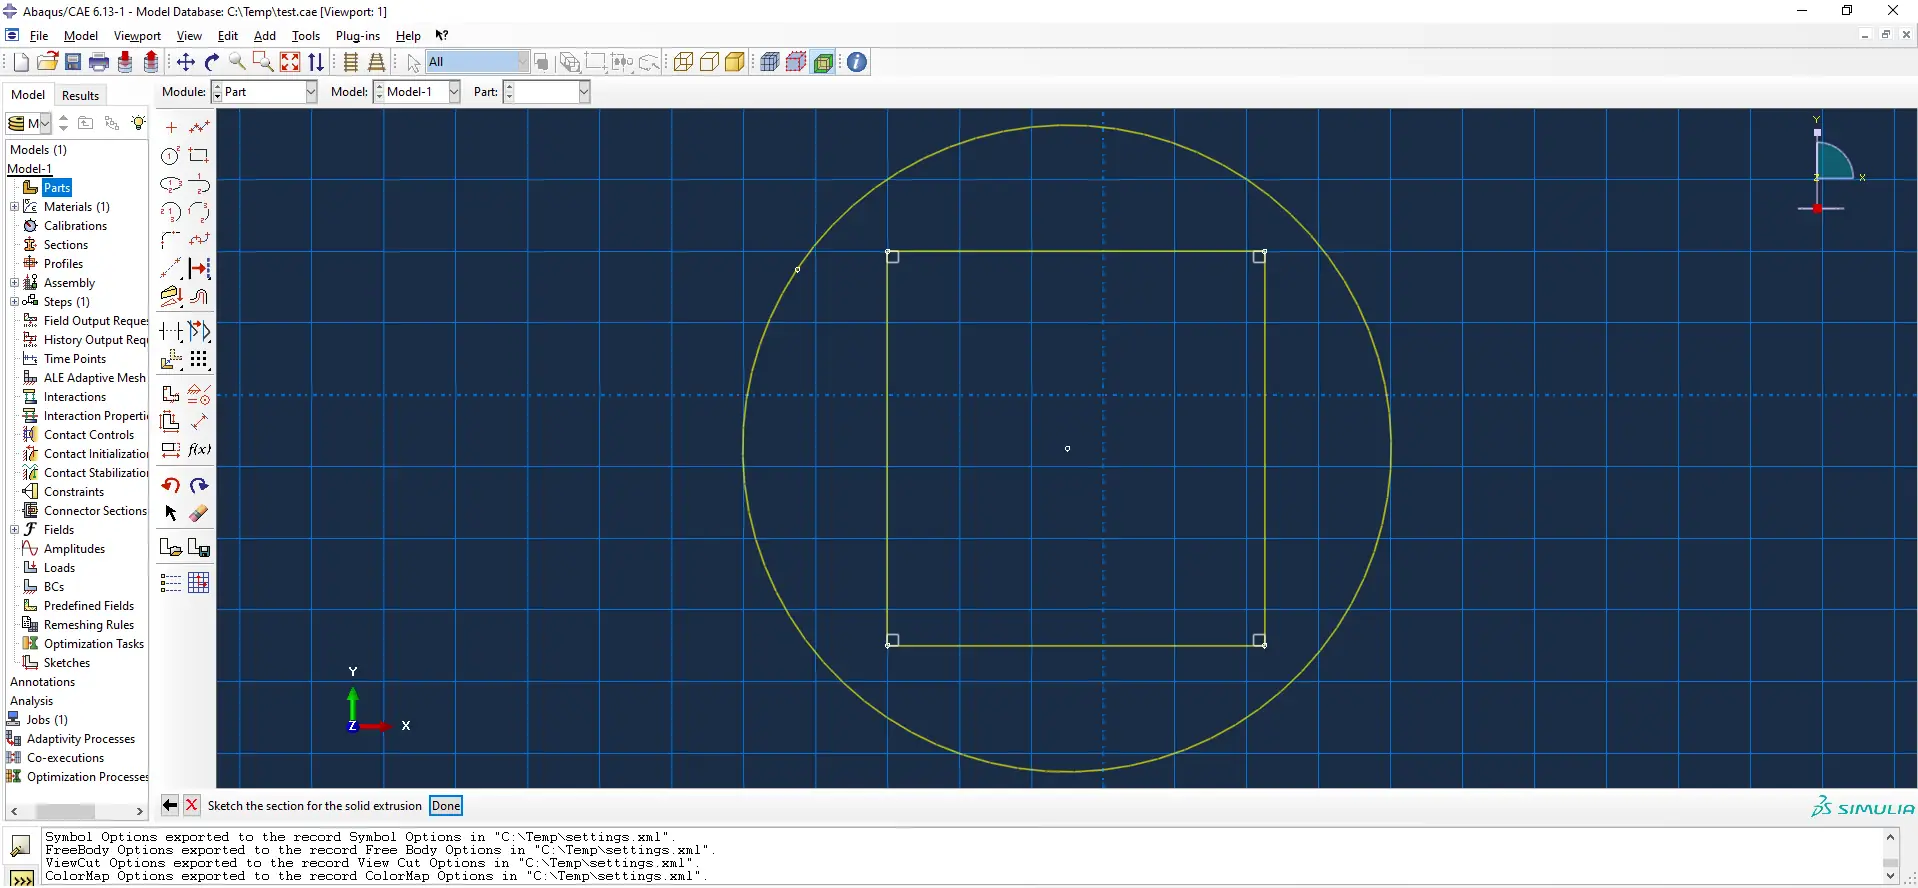This screenshot has height=888, width=1918.
Task: Print the current viewport
Action: pos(99,62)
